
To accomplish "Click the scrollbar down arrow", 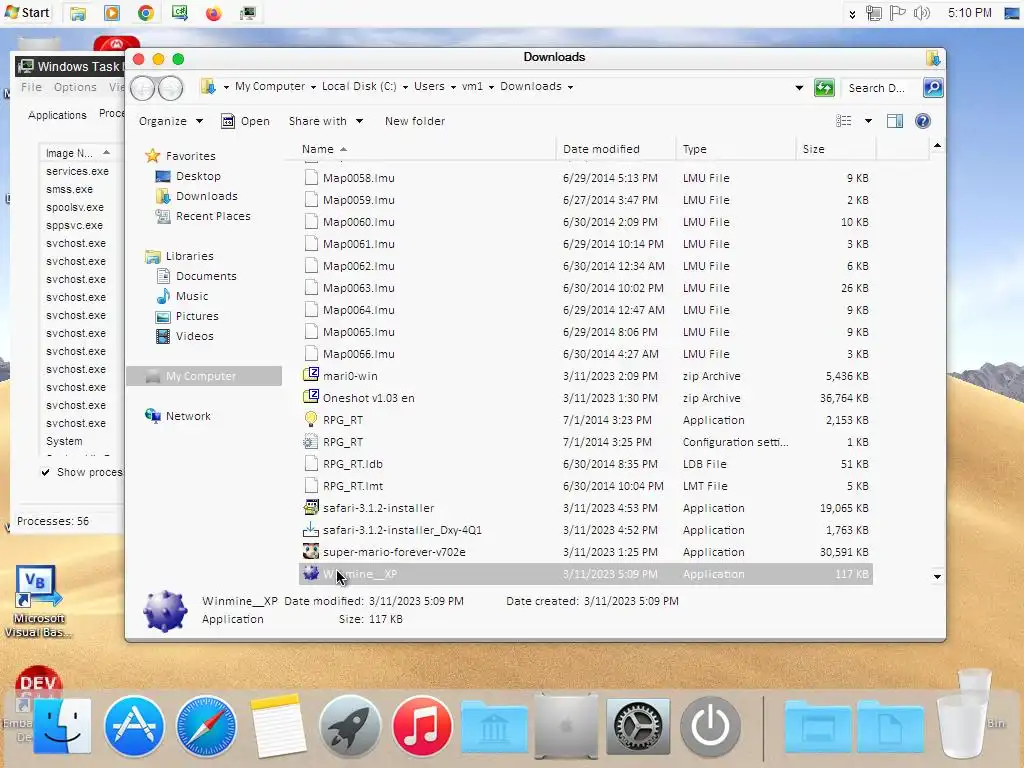I will click(x=937, y=577).
